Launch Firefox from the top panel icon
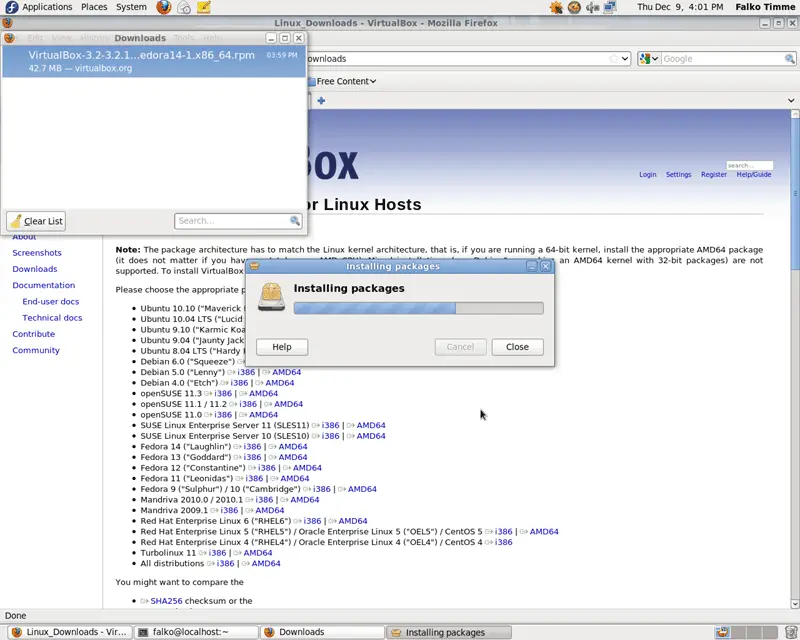The image size is (800, 640). [x=164, y=7]
